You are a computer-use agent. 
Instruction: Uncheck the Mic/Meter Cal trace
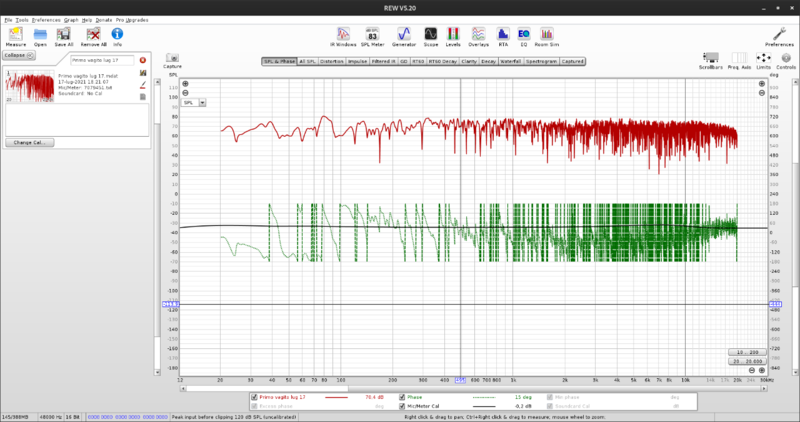coord(403,407)
